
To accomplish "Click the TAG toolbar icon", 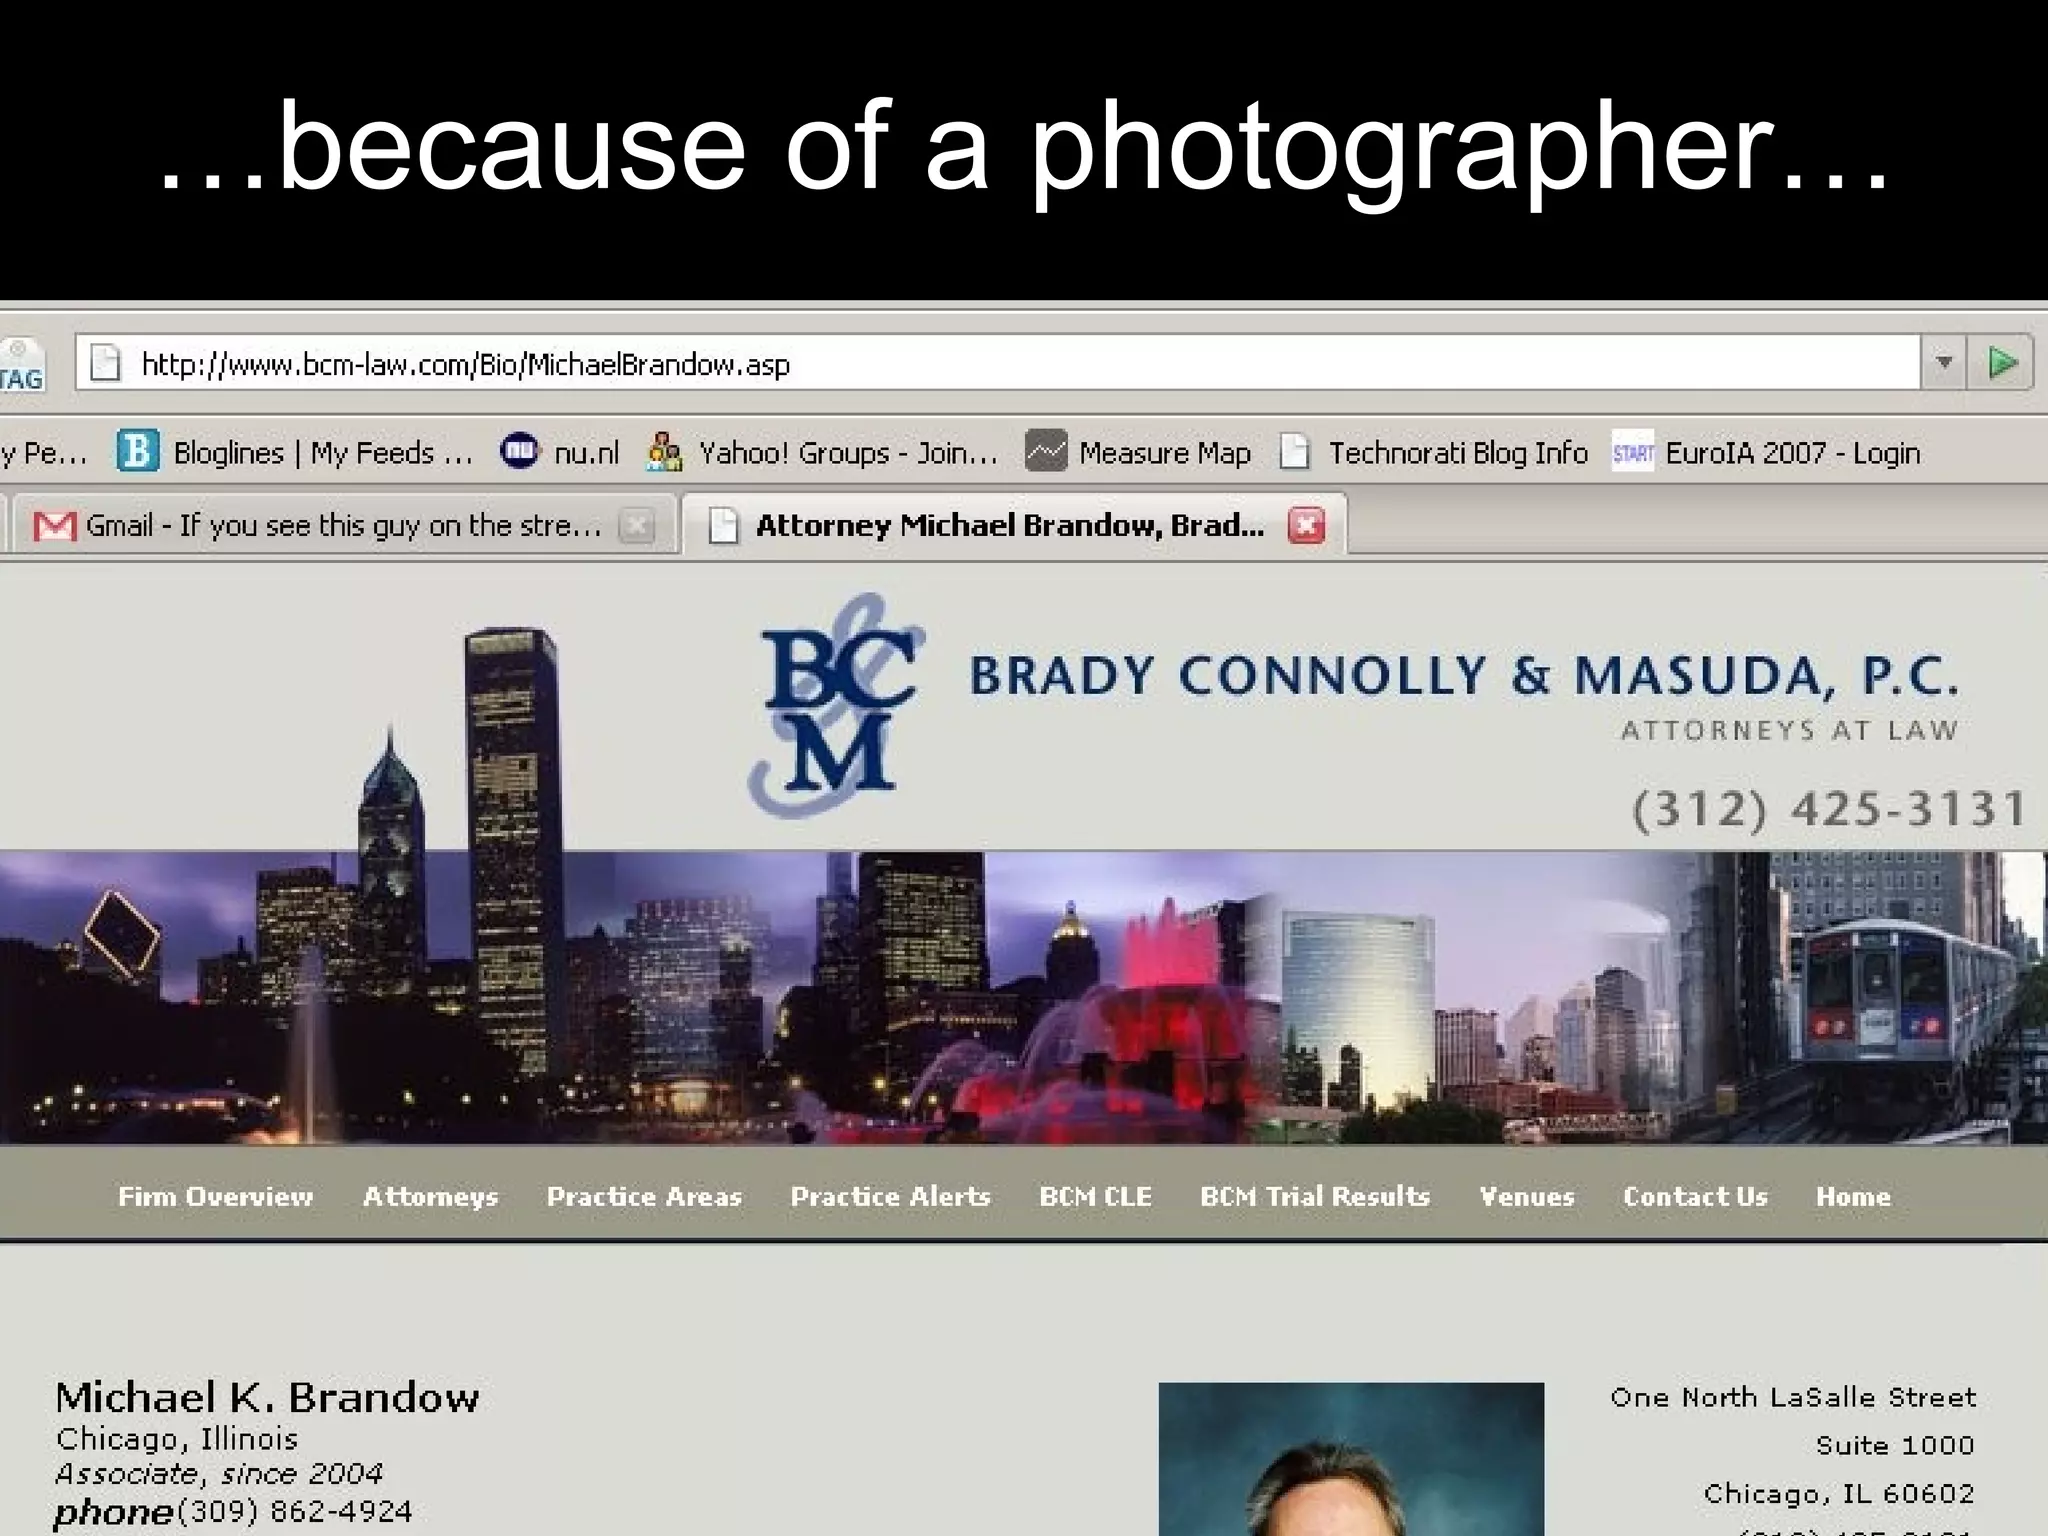I will [22, 365].
